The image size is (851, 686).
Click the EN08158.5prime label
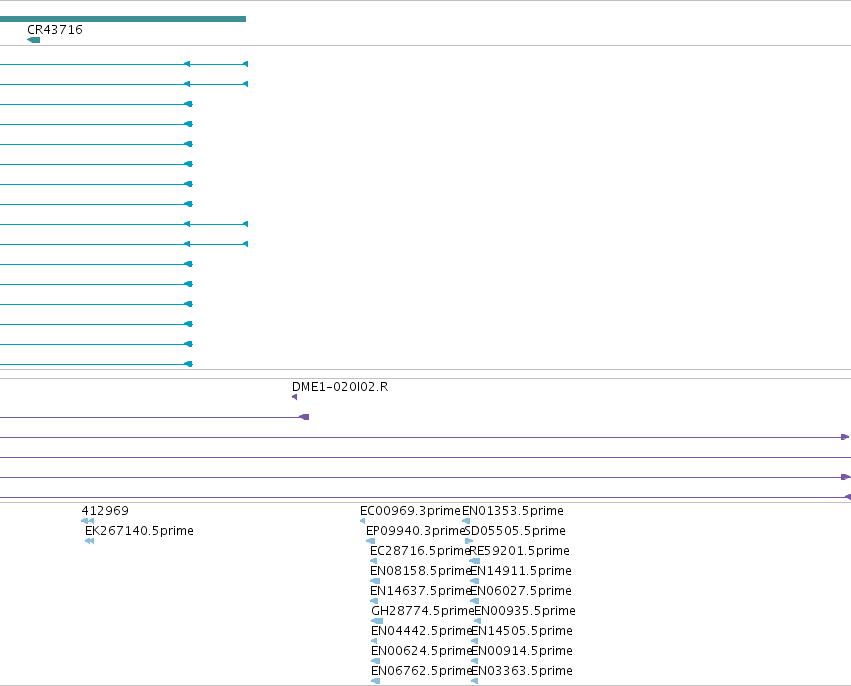pyautogui.click(x=420, y=571)
